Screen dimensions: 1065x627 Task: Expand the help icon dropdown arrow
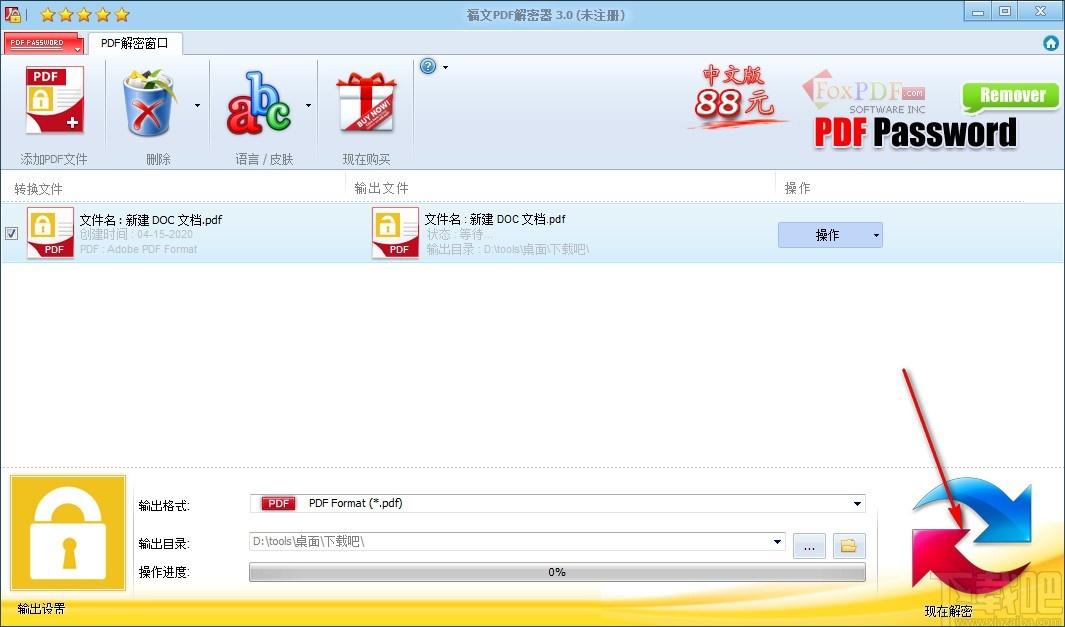446,67
